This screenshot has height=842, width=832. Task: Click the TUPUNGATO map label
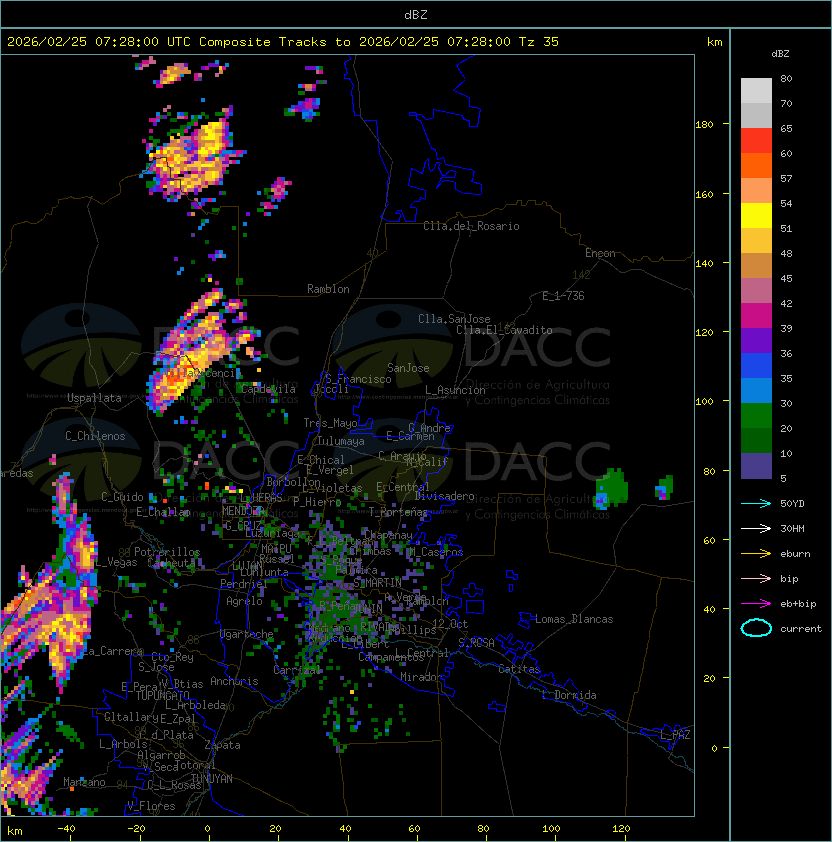point(162,696)
